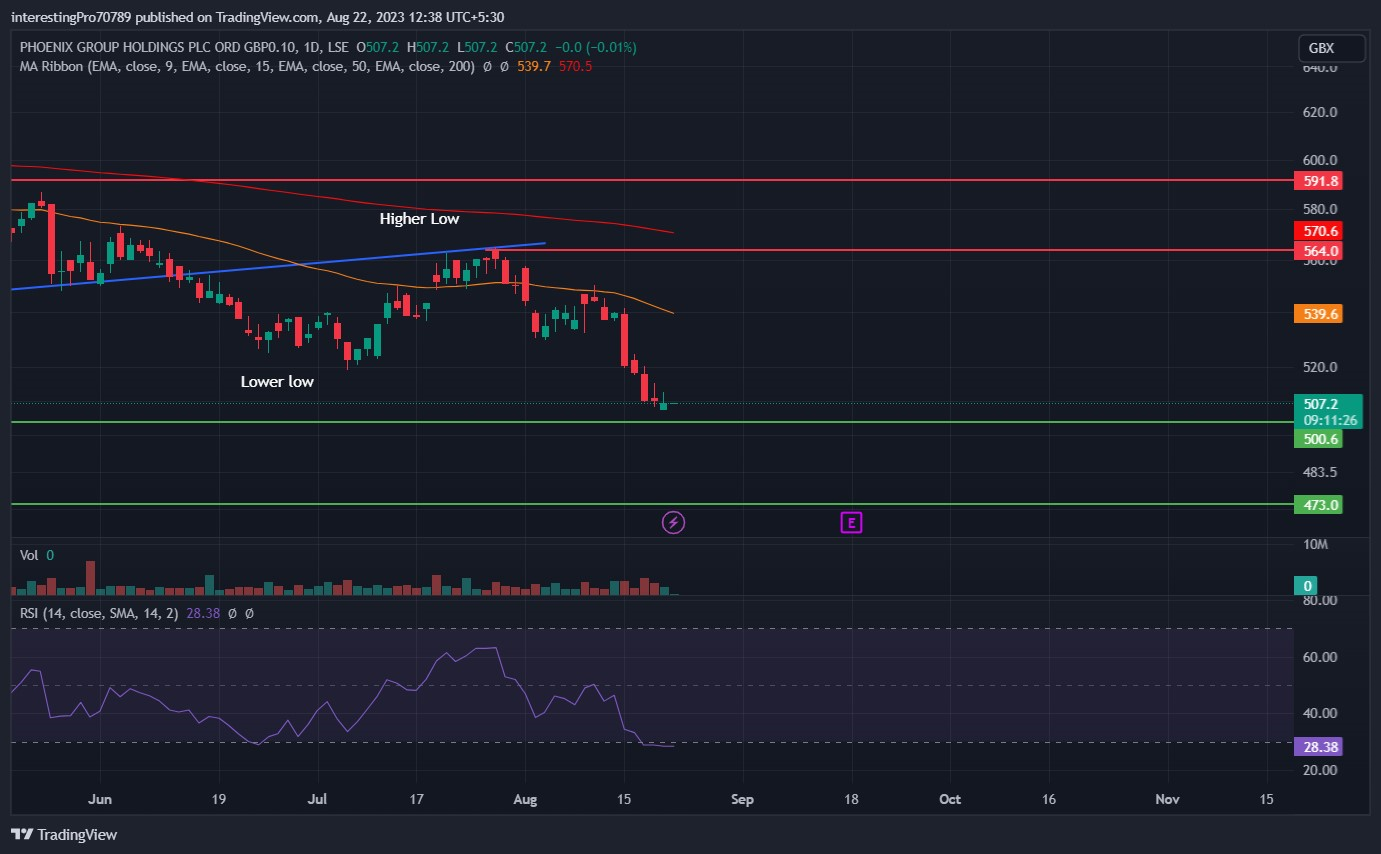The width and height of the screenshot is (1381, 854).
Task: Click the RSI 28.38 legend value
Action: pyautogui.click(x=204, y=613)
